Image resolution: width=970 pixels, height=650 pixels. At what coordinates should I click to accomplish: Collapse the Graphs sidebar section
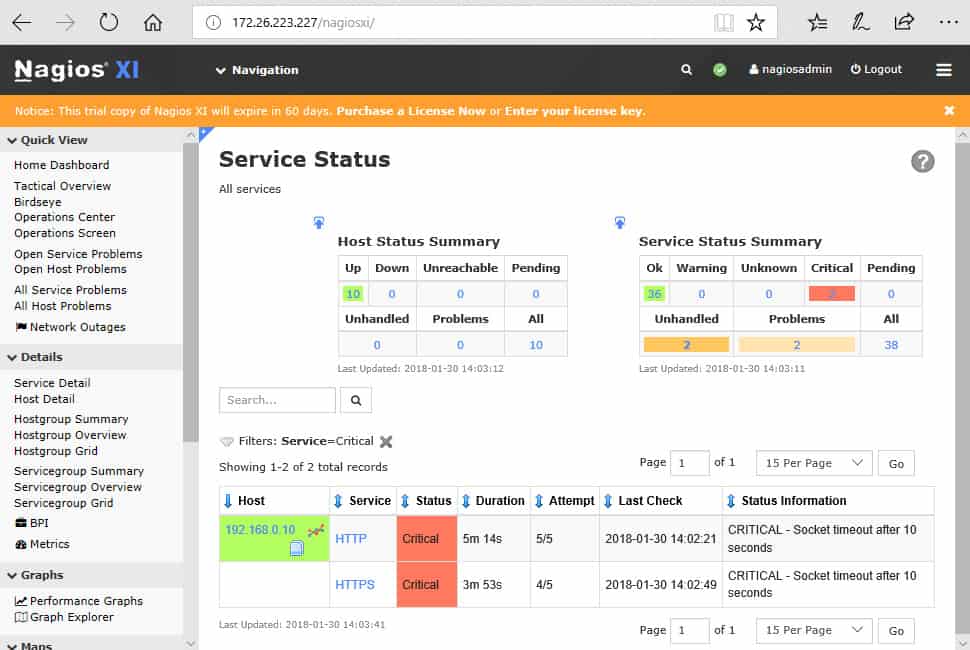(x=35, y=575)
